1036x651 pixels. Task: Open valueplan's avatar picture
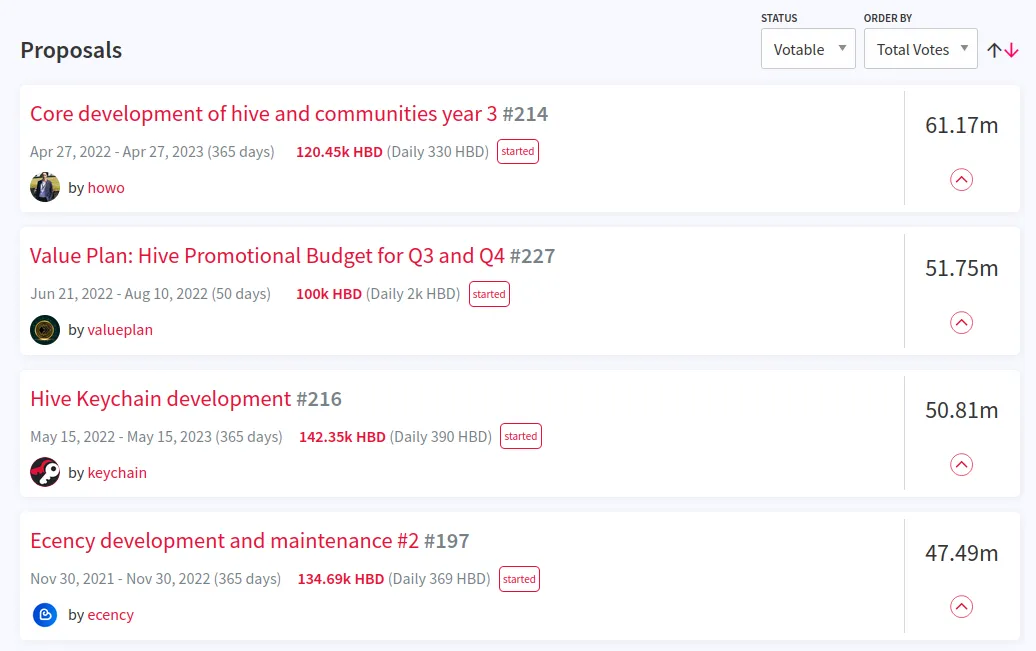point(45,330)
